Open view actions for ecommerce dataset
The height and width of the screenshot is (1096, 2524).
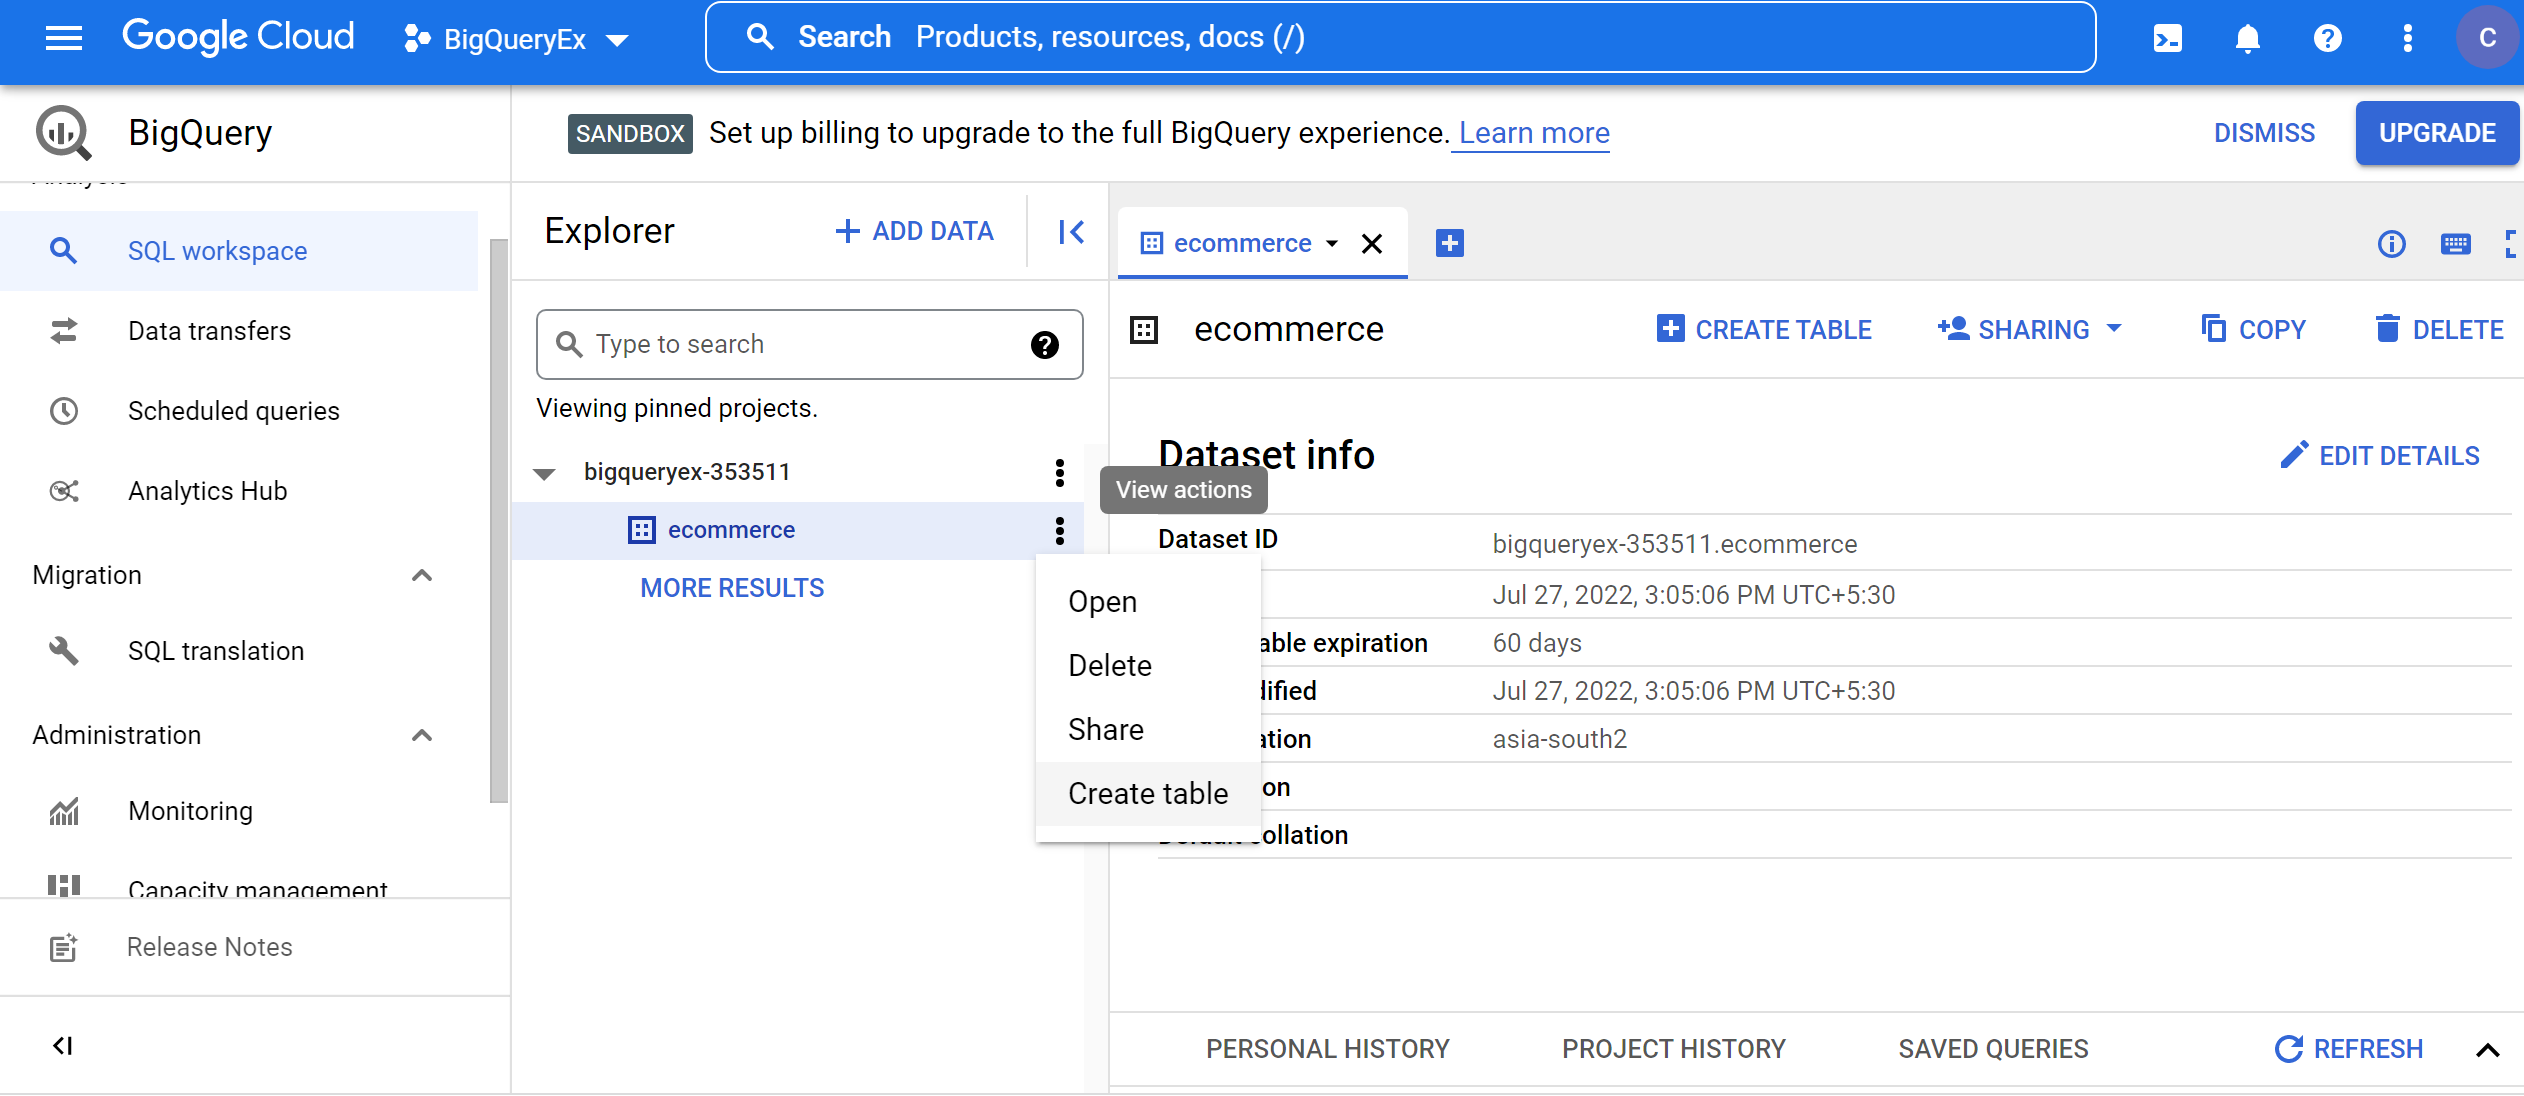point(1060,530)
